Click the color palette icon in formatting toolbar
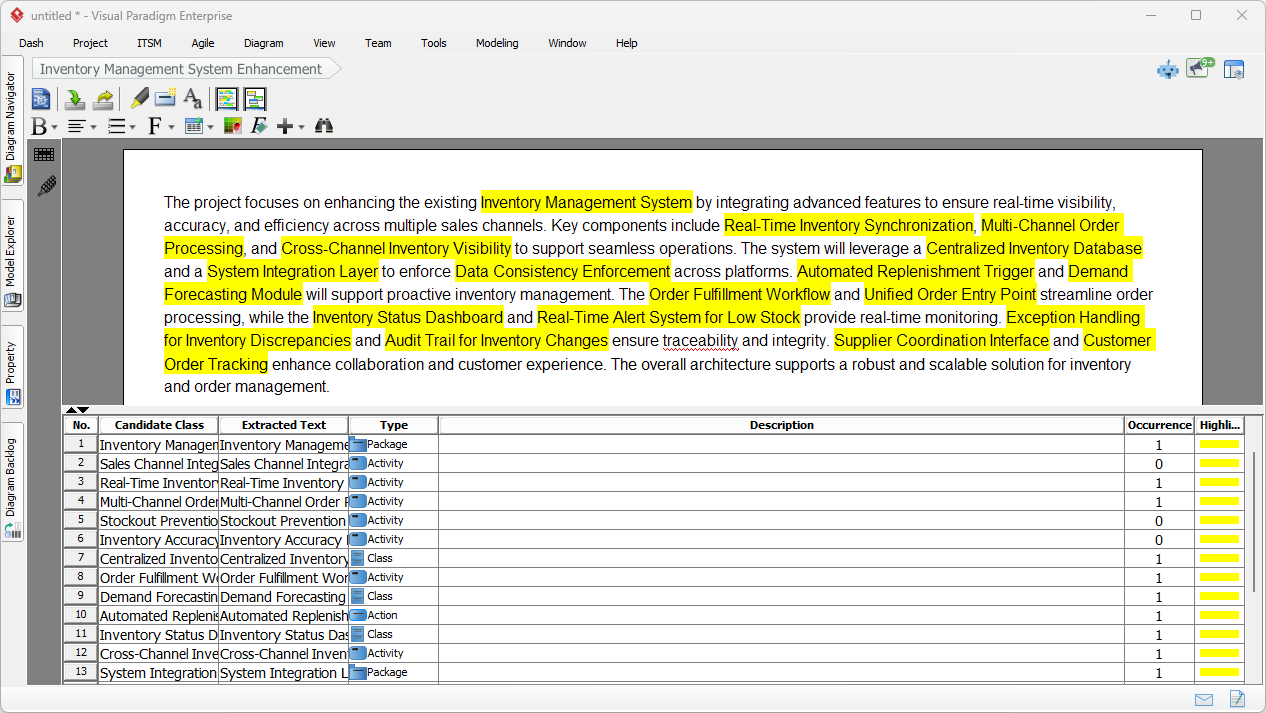The height and width of the screenshot is (713, 1266). 231,126
